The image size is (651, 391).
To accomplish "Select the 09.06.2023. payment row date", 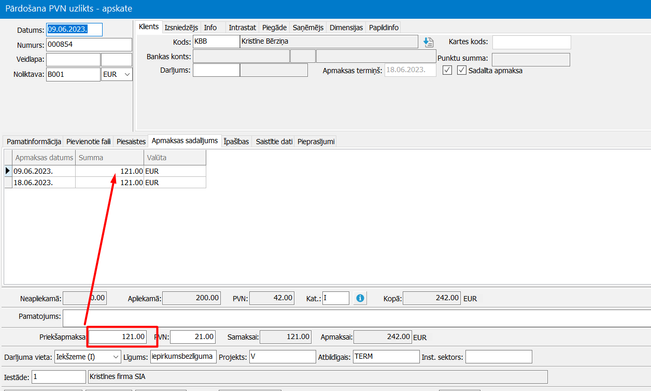I will point(44,171).
